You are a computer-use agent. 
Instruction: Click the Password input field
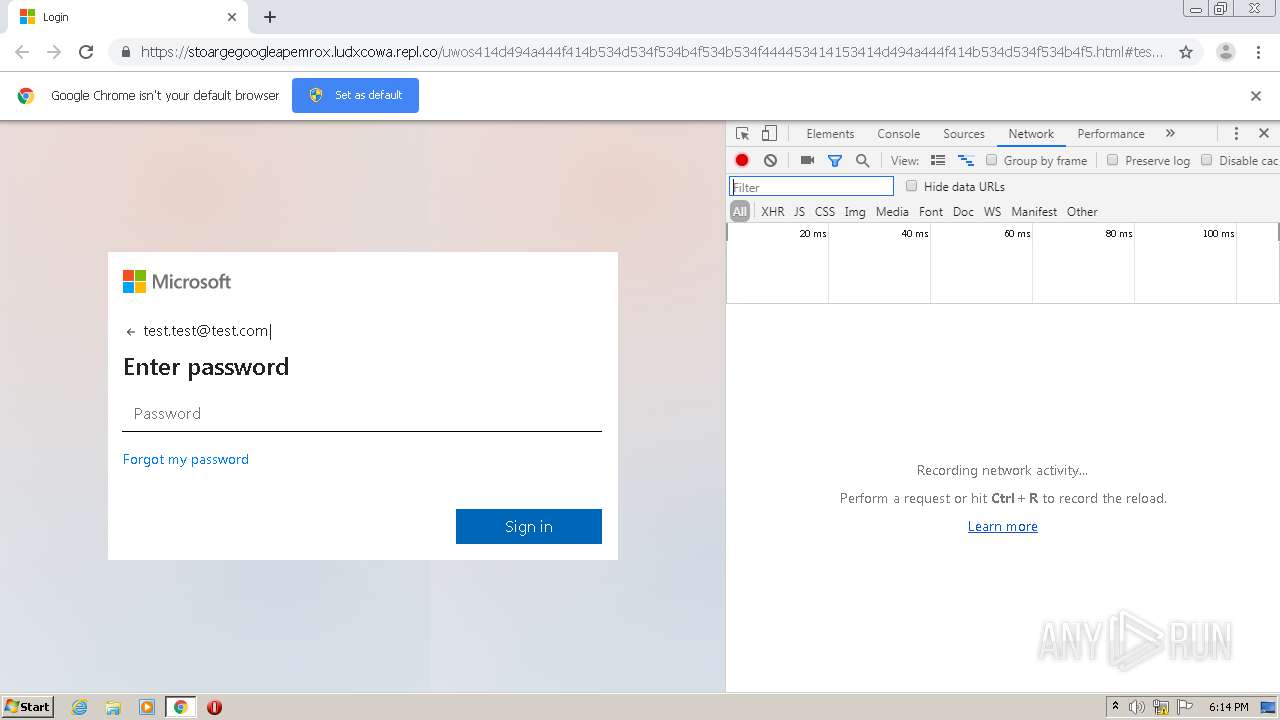point(362,414)
